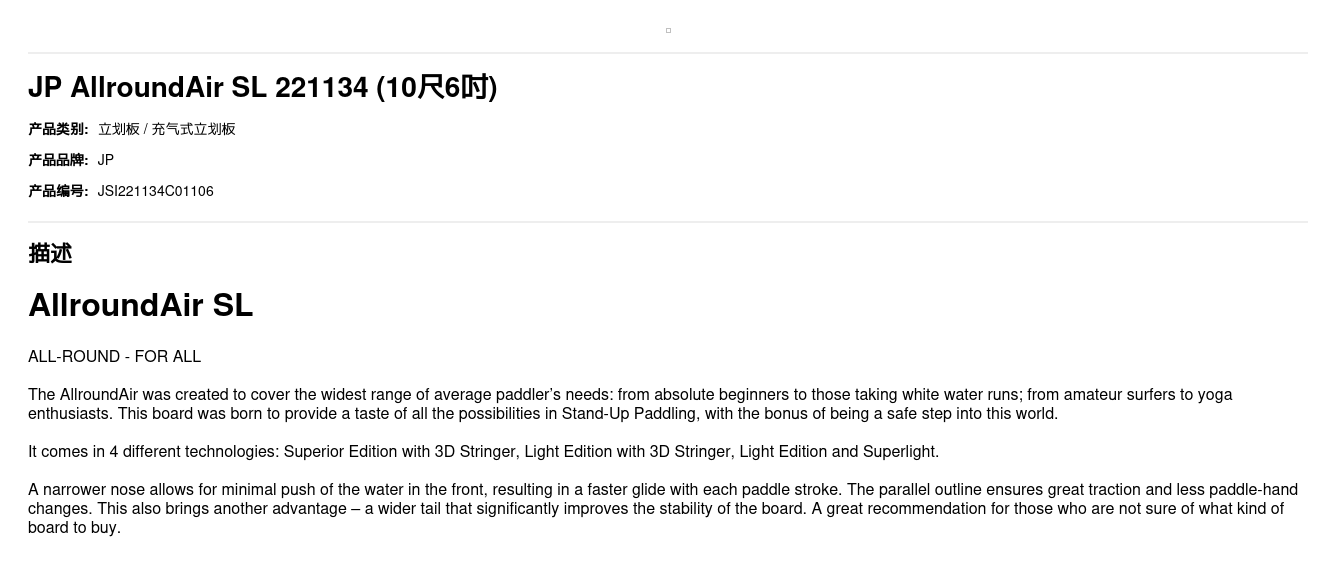Click the text 'Superior Edition with 3D Stringer'
This screenshot has width=1328, height=567.
[x=400, y=452]
